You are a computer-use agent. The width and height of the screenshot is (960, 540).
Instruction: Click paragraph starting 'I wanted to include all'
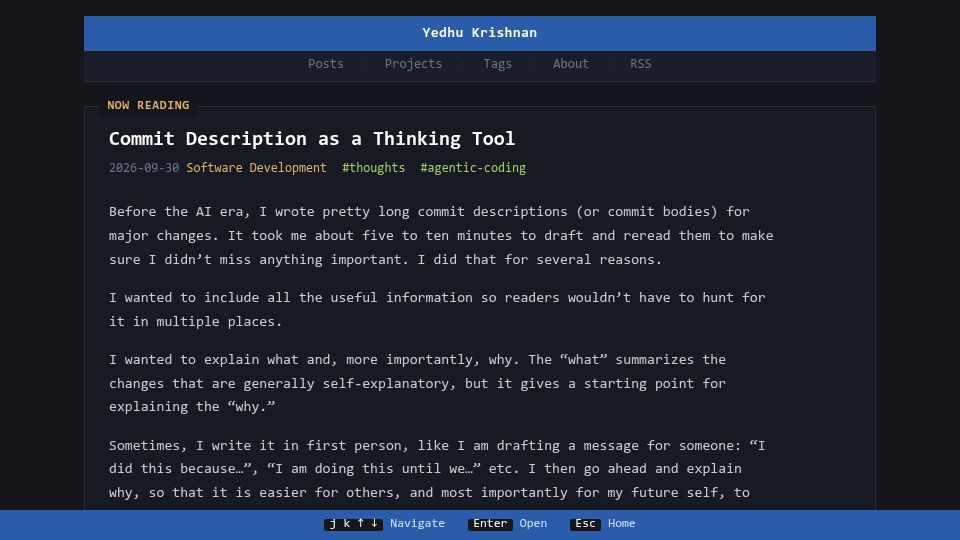tap(437, 309)
